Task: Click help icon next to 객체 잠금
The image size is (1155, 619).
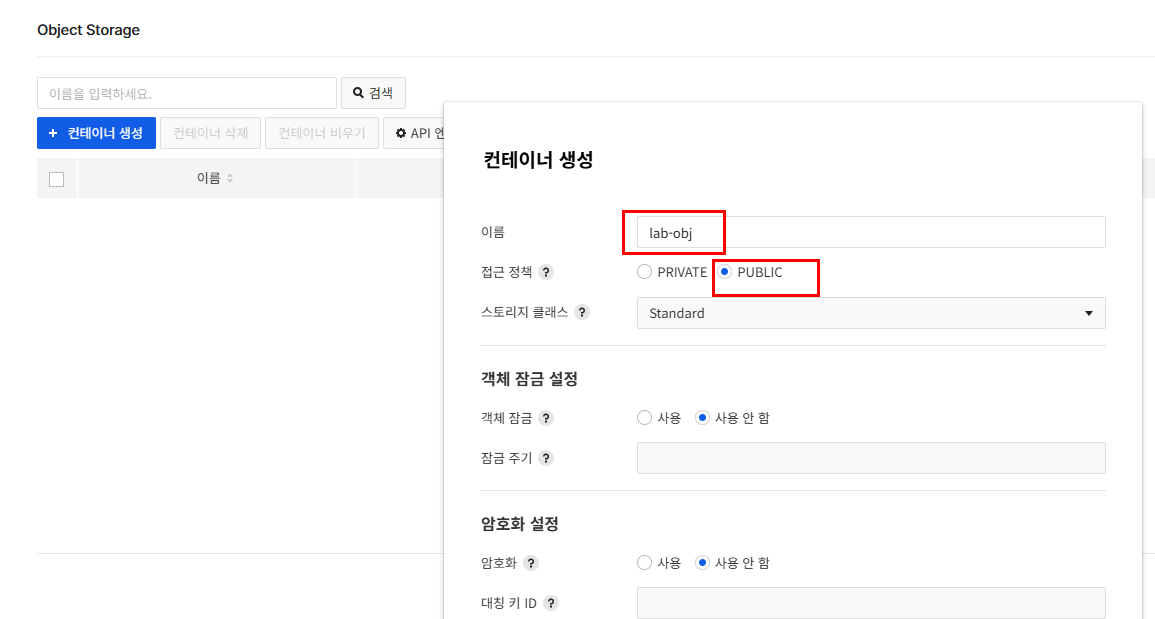Action: click(546, 418)
